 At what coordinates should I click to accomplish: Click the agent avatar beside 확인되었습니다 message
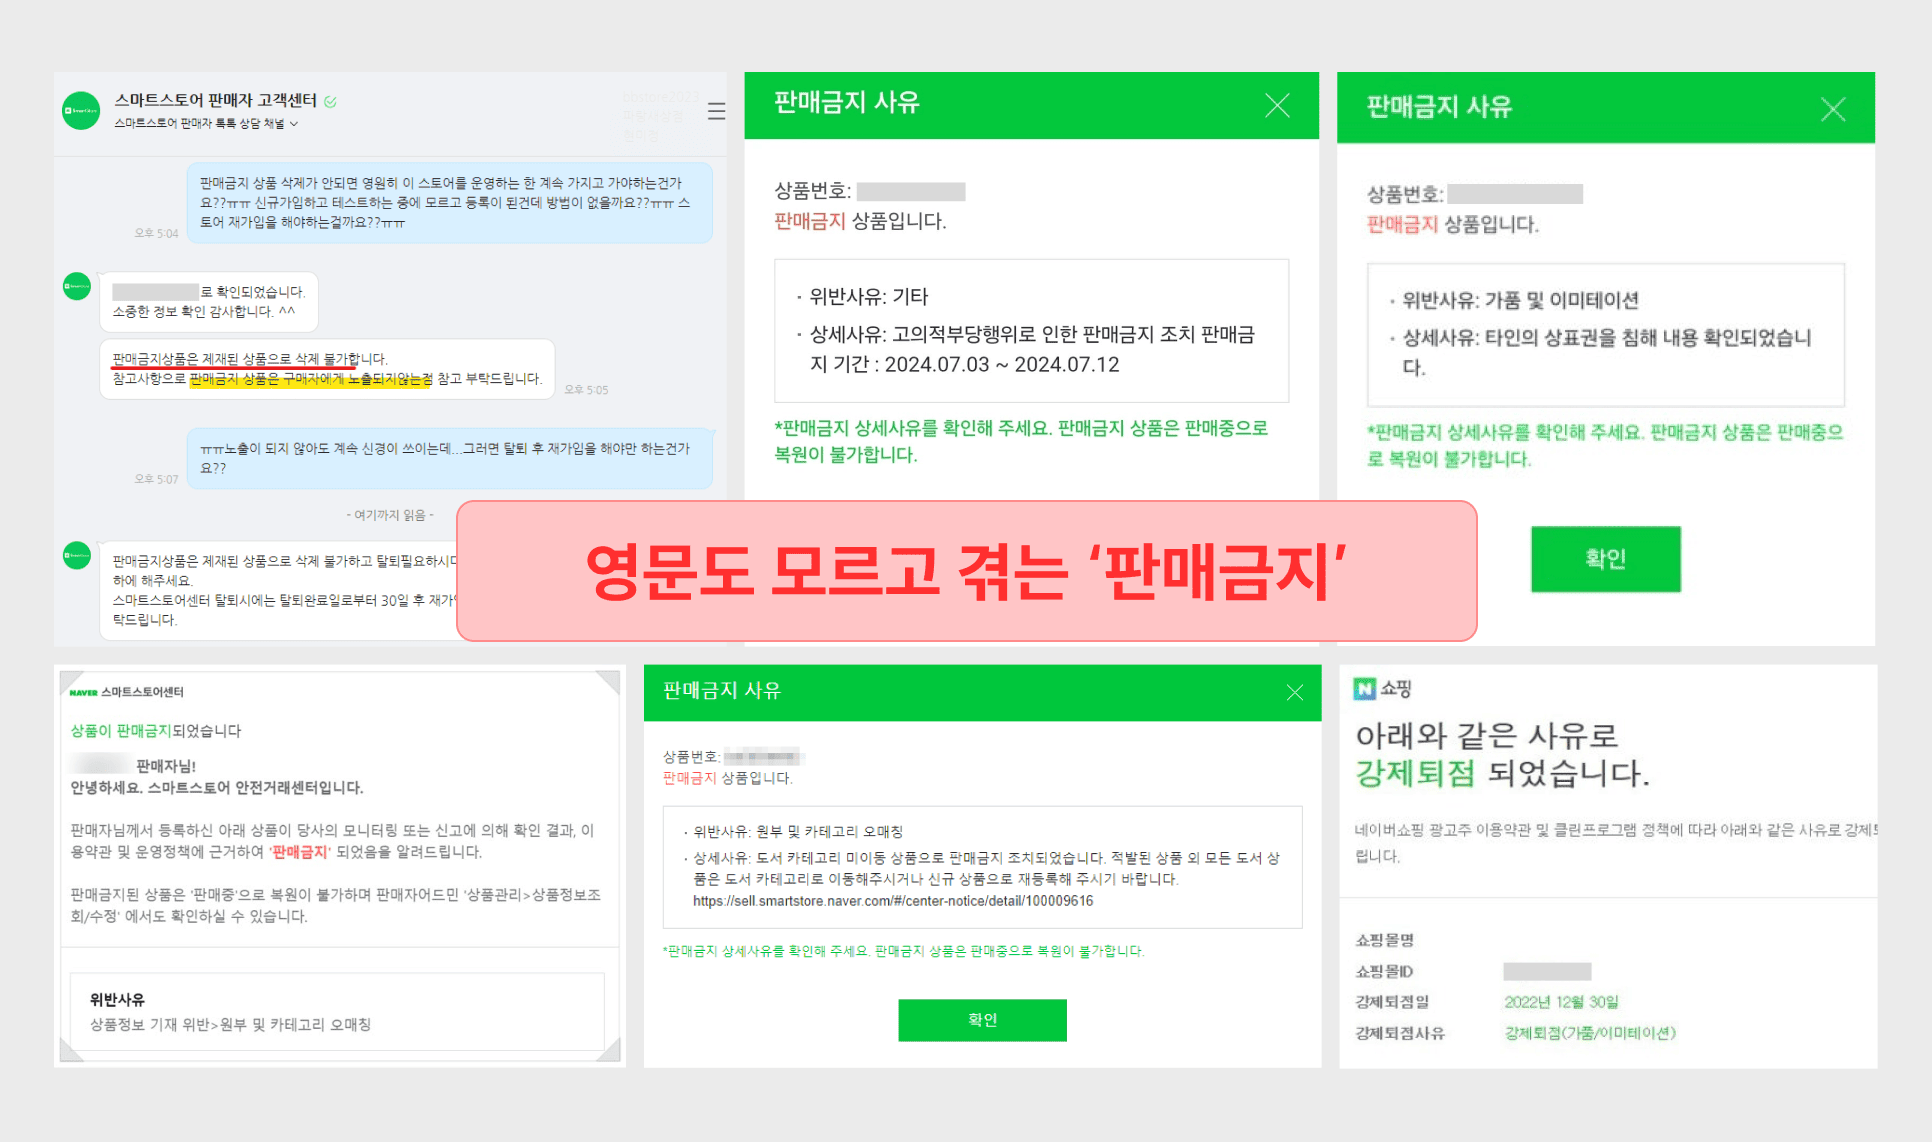[x=77, y=286]
